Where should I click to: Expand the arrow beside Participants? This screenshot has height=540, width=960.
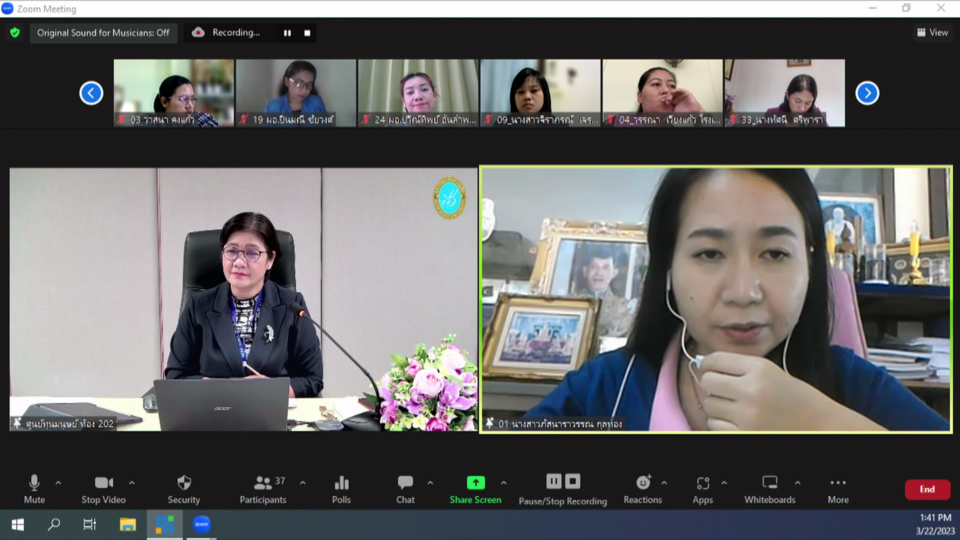pyautogui.click(x=303, y=483)
